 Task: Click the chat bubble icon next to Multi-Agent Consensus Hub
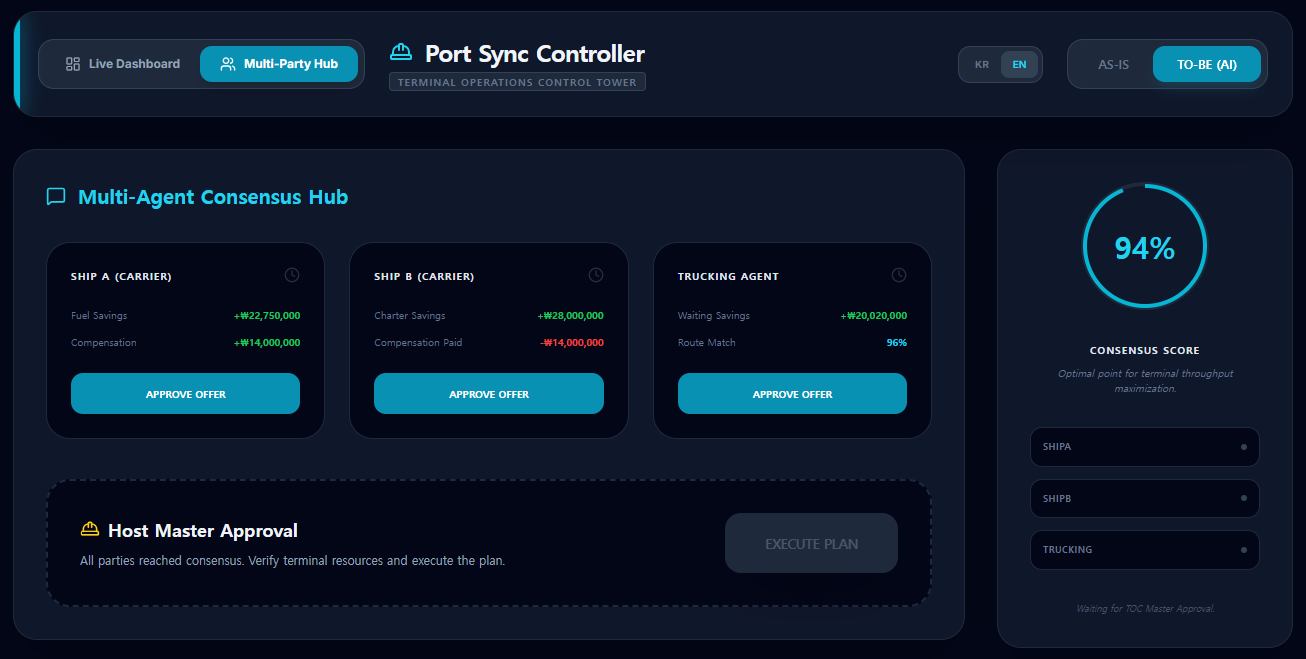click(55, 196)
